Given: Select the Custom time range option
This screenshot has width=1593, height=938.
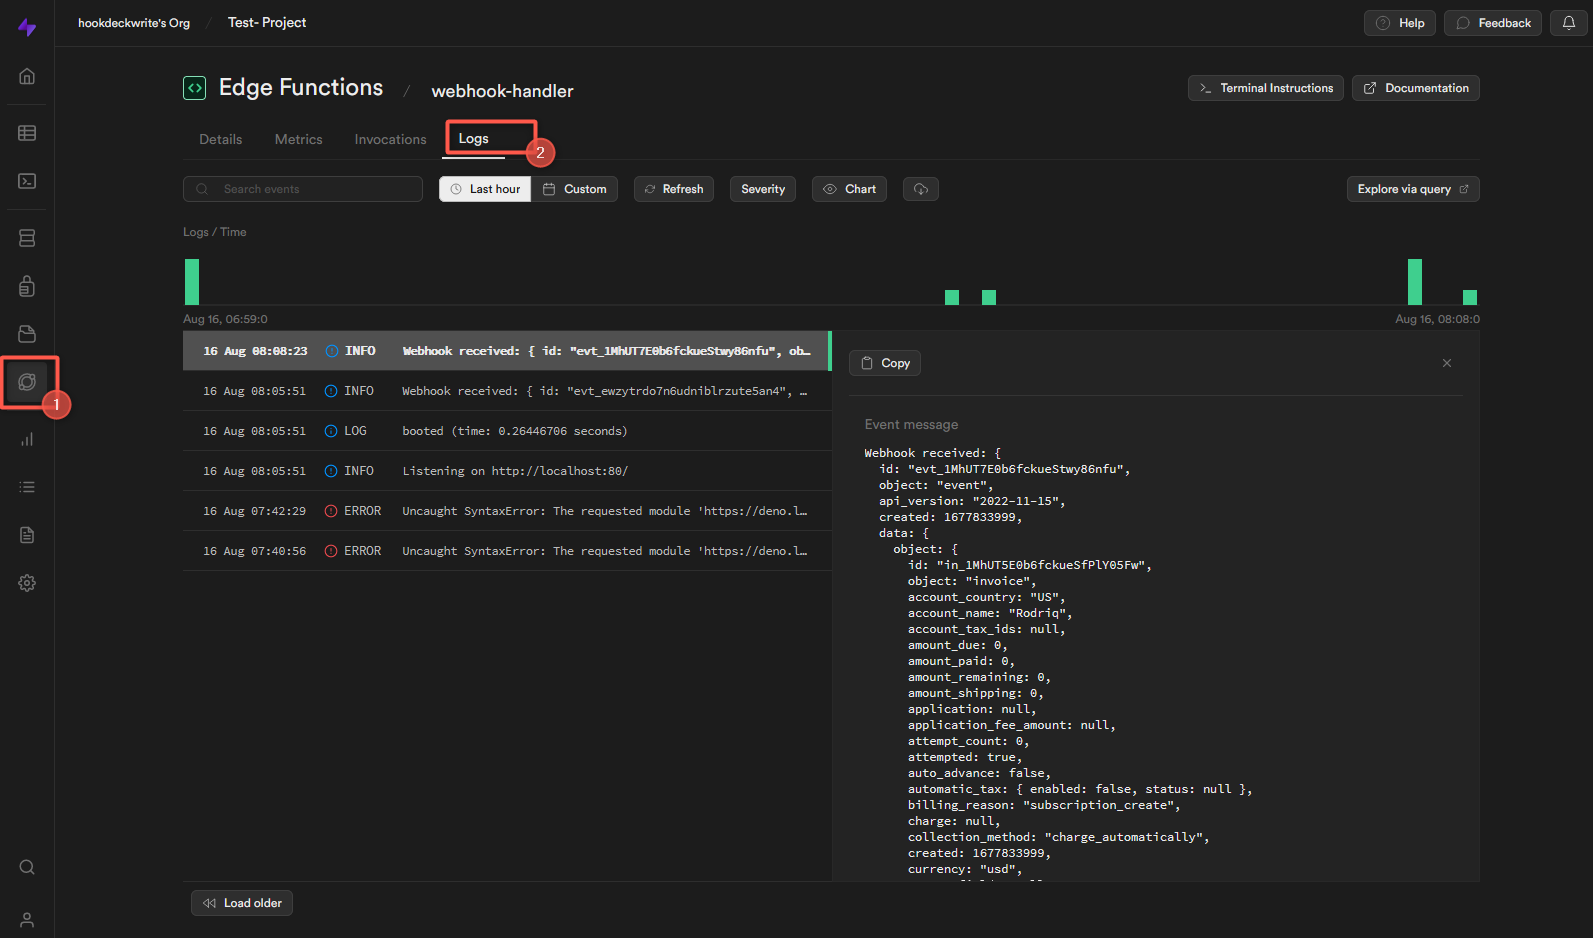Looking at the screenshot, I should (x=575, y=189).
